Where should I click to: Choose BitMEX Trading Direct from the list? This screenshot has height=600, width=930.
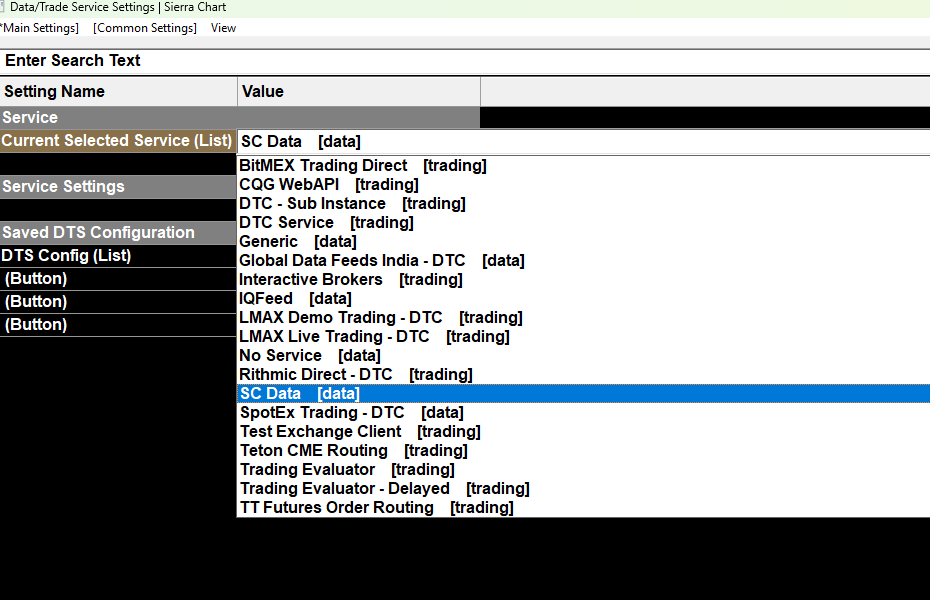(x=584, y=165)
